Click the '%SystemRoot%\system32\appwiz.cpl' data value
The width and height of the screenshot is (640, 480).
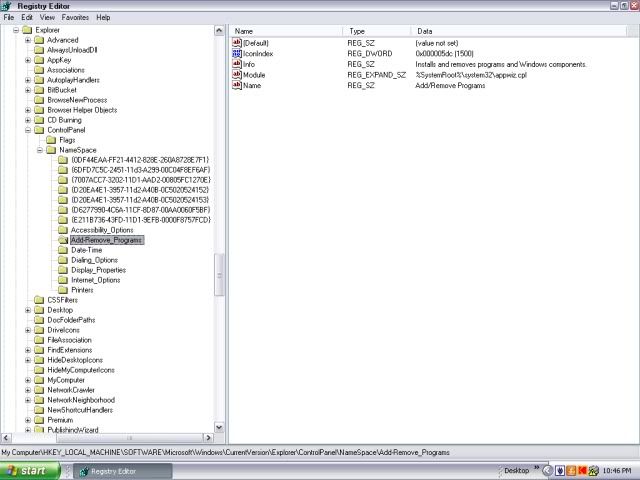pyautogui.click(x=471, y=75)
